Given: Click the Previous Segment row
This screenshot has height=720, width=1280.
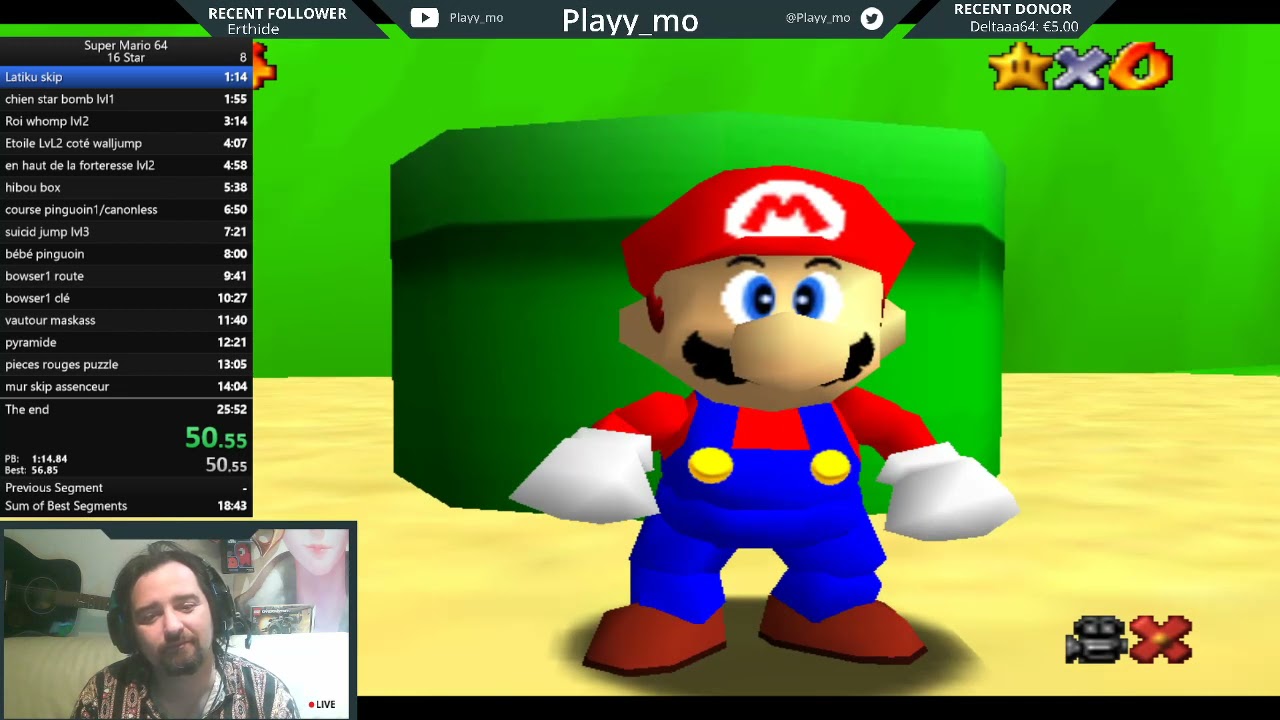Looking at the screenshot, I should tap(126, 488).
